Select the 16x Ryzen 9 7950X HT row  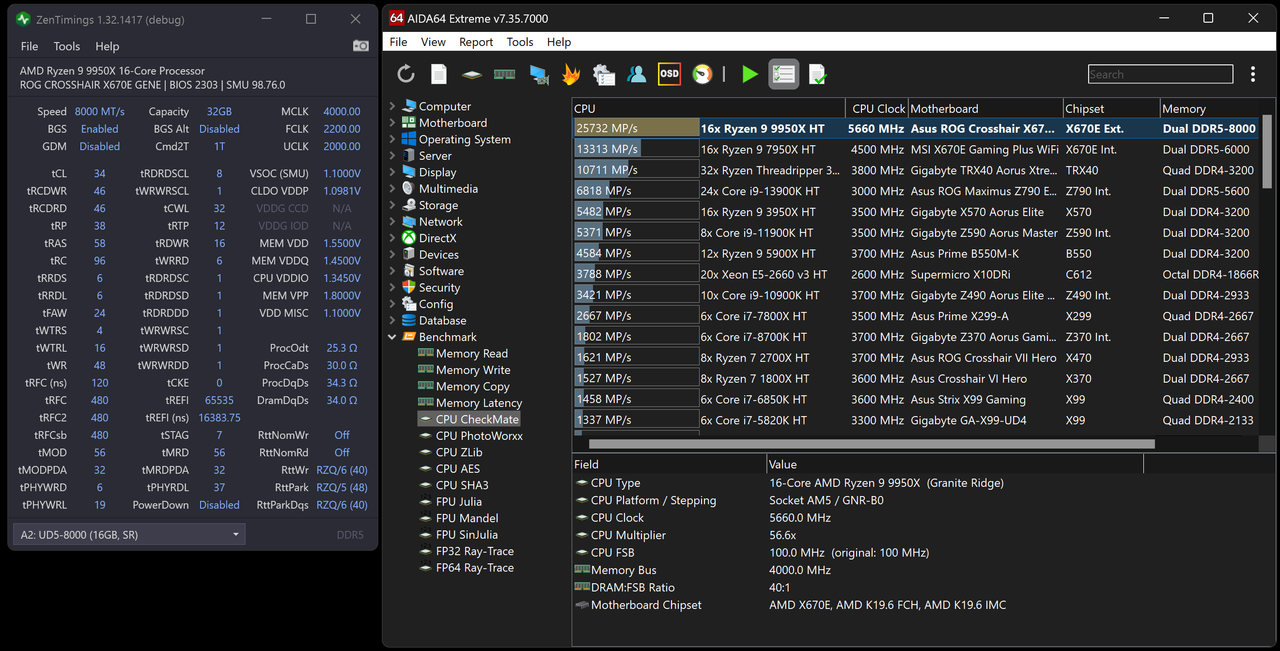[x=916, y=149]
